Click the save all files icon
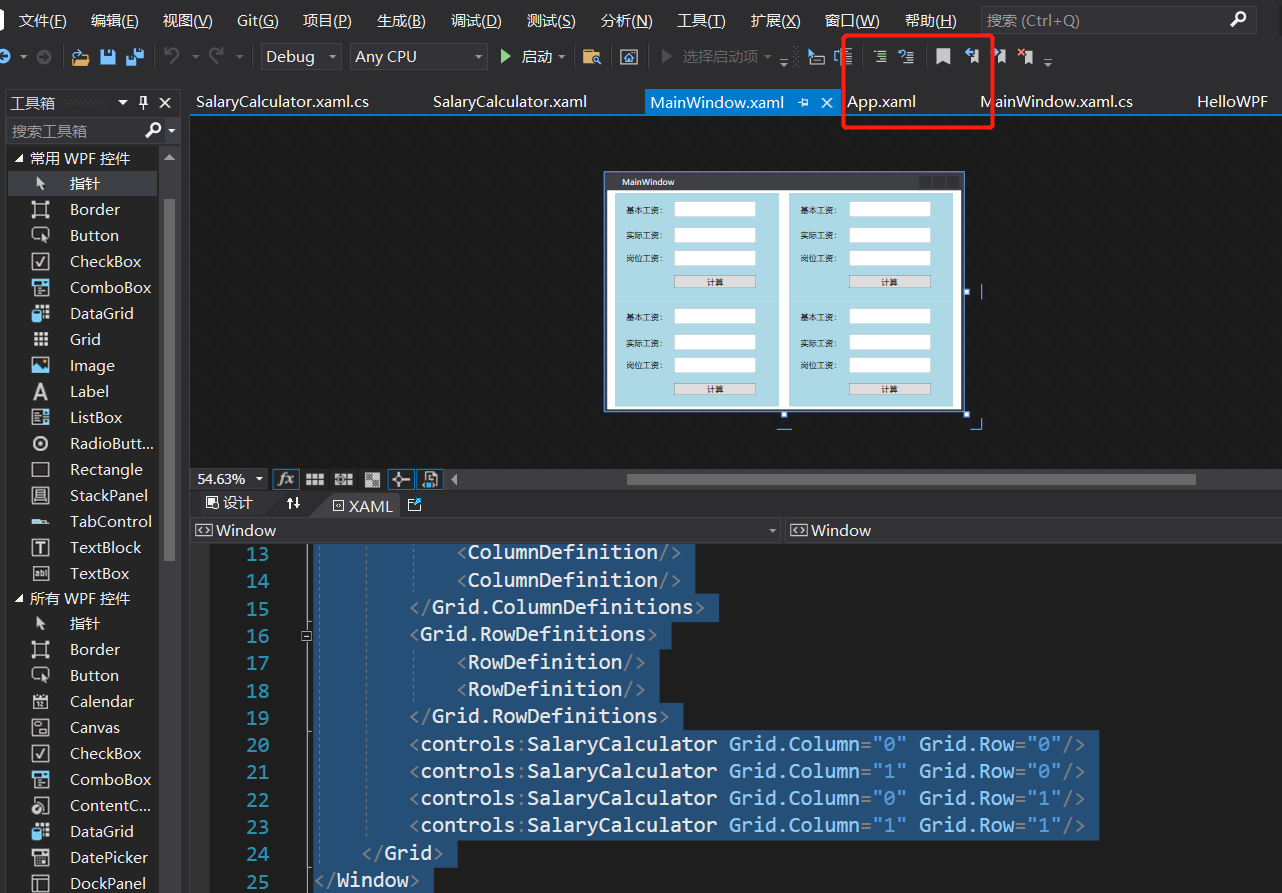This screenshot has width=1282, height=893. [x=134, y=57]
